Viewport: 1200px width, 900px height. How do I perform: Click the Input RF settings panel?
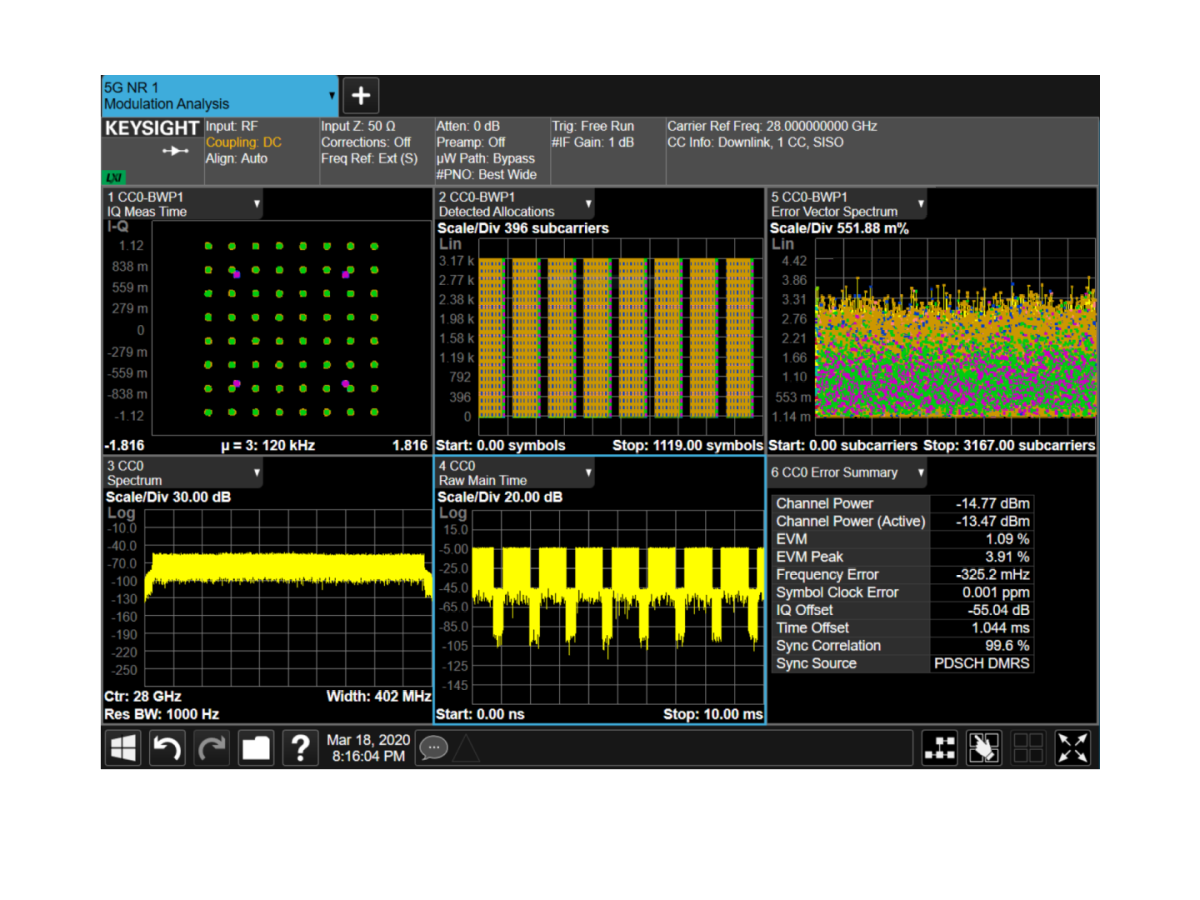(260, 150)
